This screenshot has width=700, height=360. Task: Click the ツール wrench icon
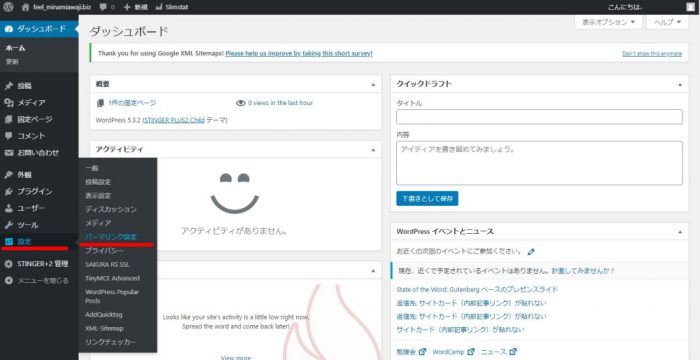[8, 225]
